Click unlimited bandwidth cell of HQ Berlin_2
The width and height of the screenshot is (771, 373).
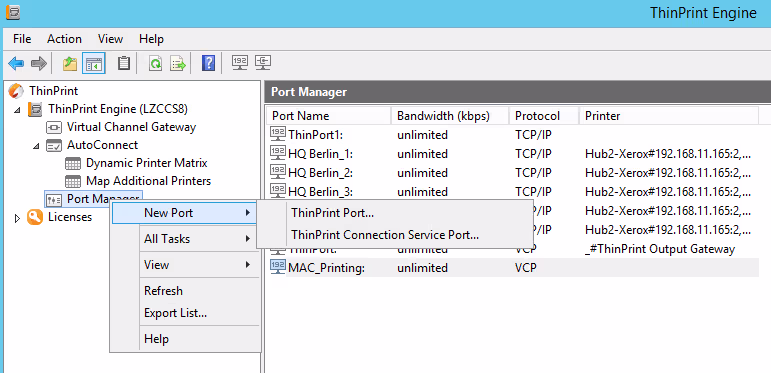click(422, 173)
